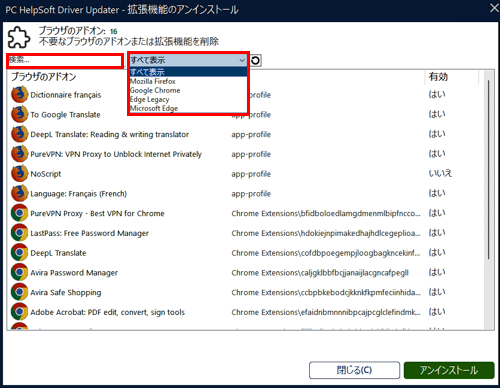Screen dimensions: 500x388
Task: Click いいえ status in the NoScript row
Action: point(440,173)
